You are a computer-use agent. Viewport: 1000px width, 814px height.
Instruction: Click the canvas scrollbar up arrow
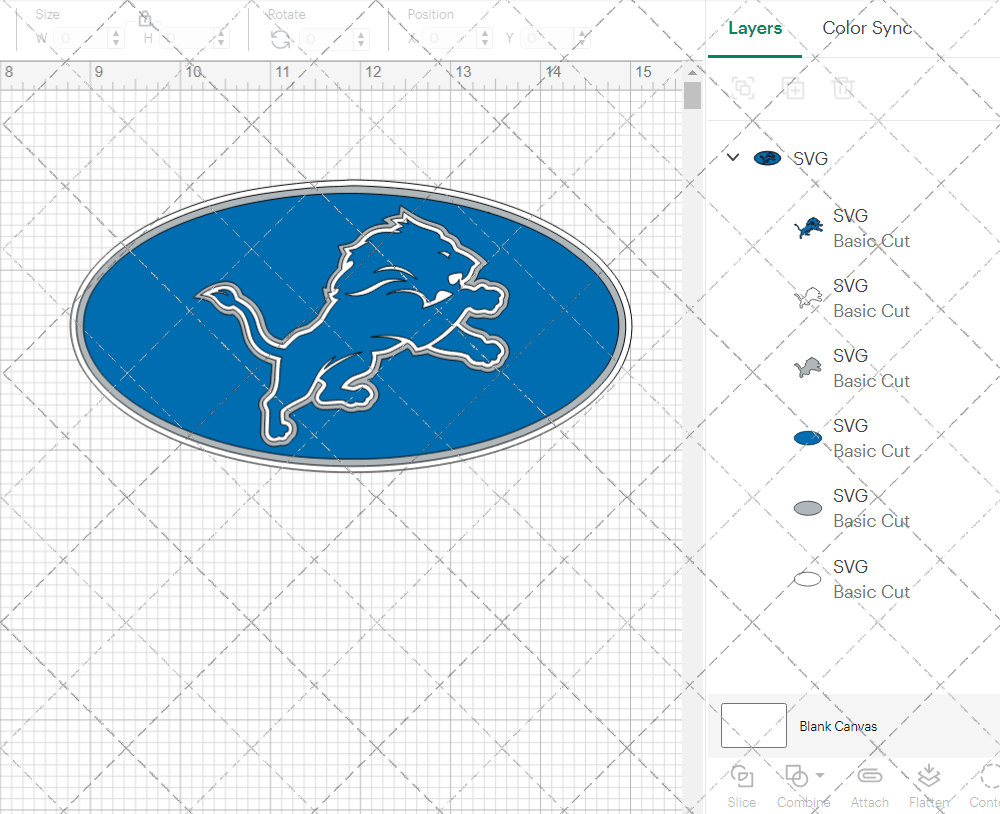pyautogui.click(x=692, y=73)
